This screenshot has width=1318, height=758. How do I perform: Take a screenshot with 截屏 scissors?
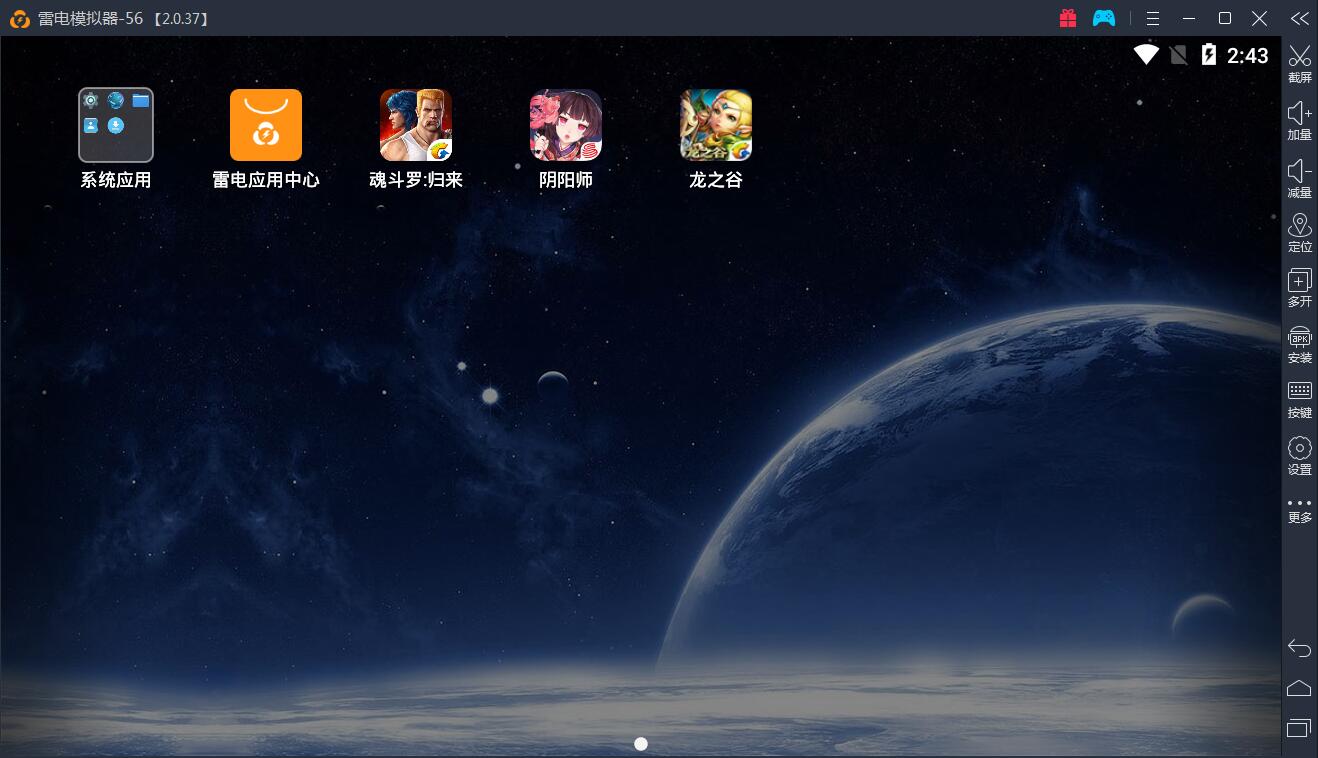coord(1299,63)
